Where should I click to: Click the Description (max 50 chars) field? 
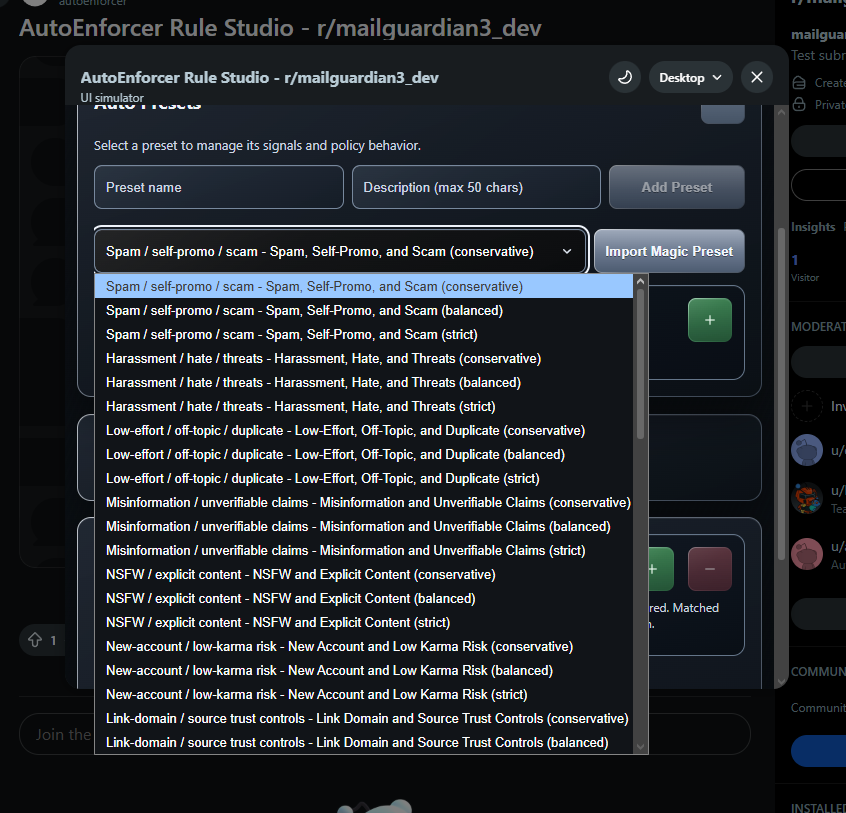tap(476, 187)
